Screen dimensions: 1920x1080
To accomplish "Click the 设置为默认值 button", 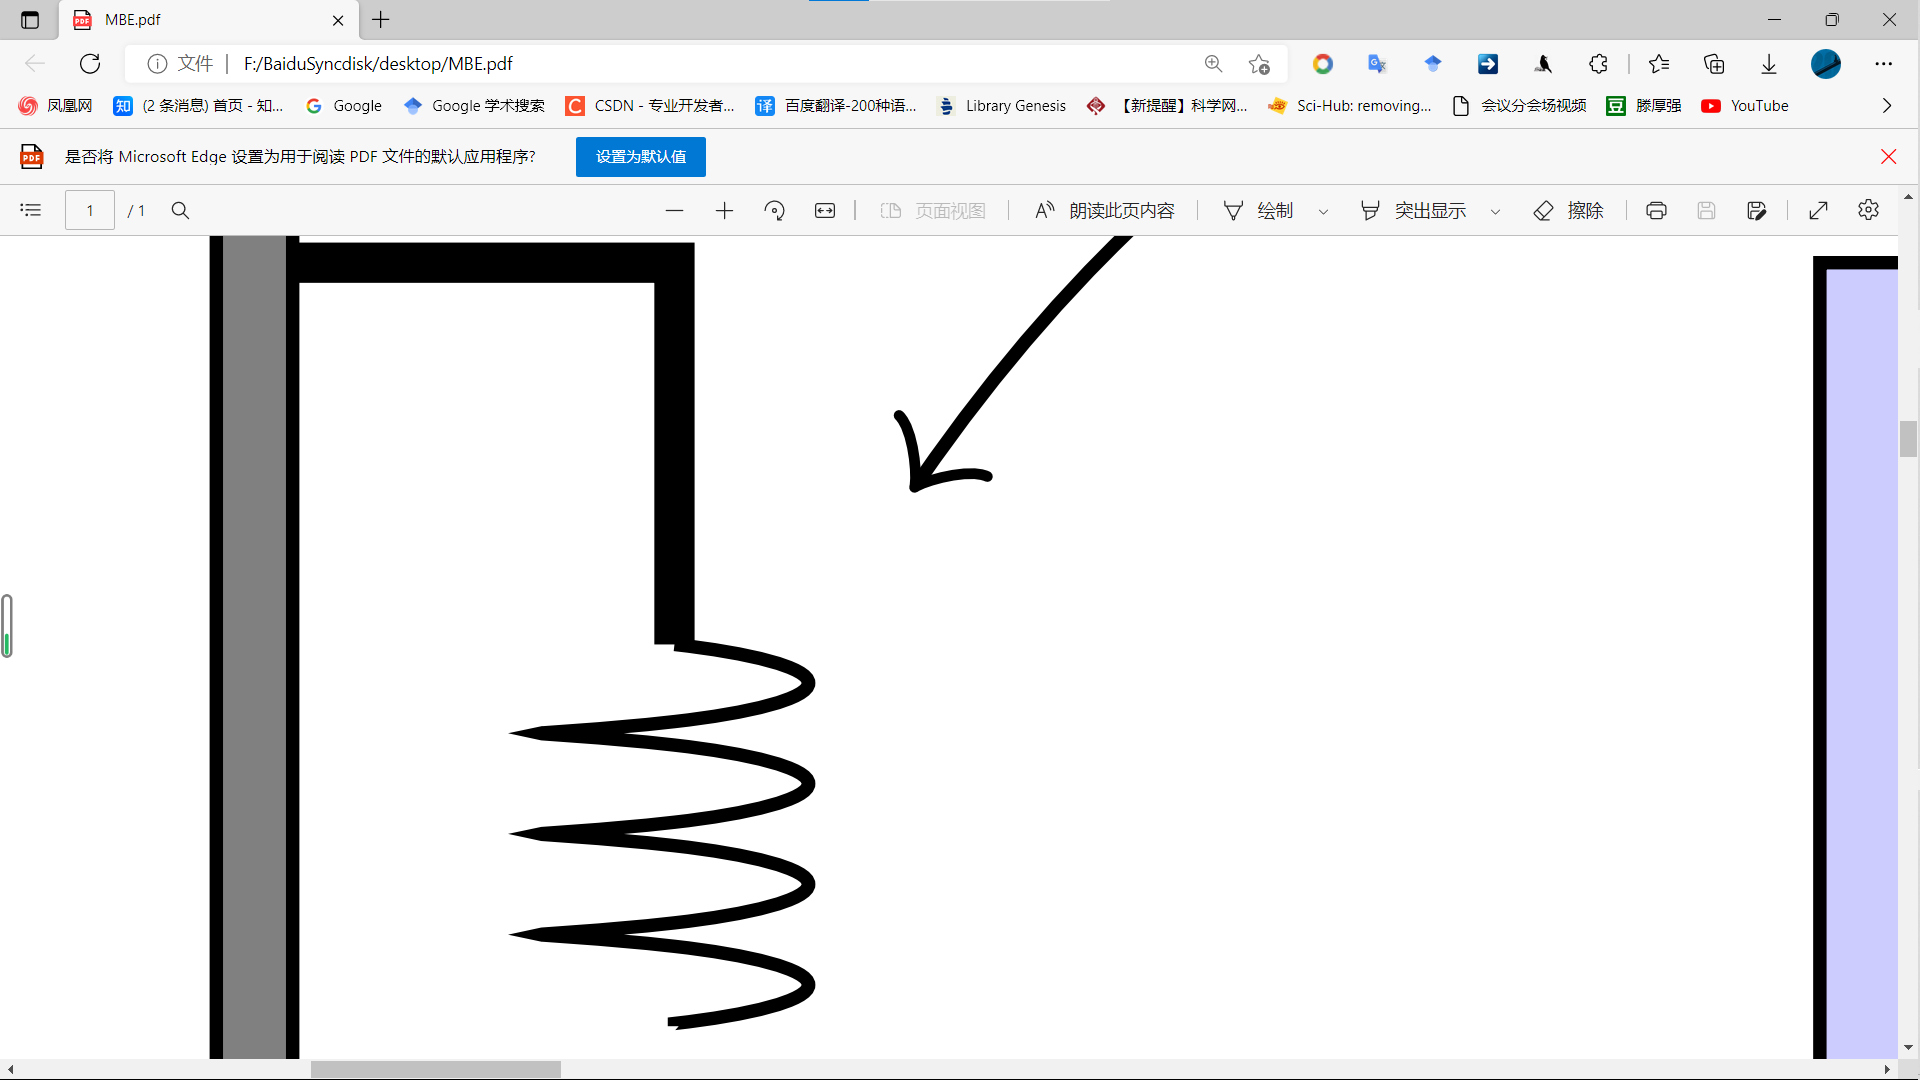I will pyautogui.click(x=641, y=157).
